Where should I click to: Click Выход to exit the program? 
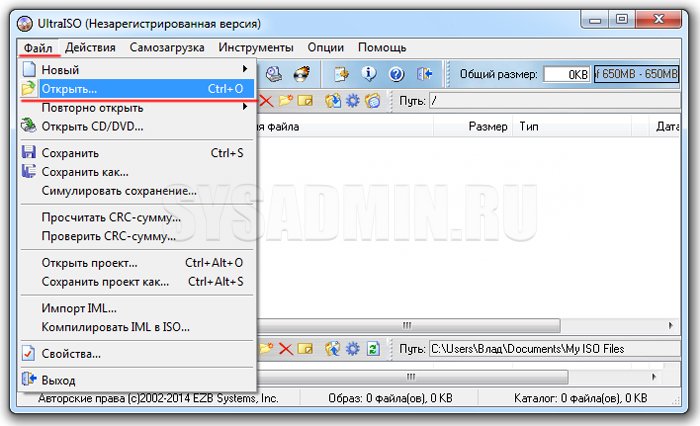(x=58, y=380)
